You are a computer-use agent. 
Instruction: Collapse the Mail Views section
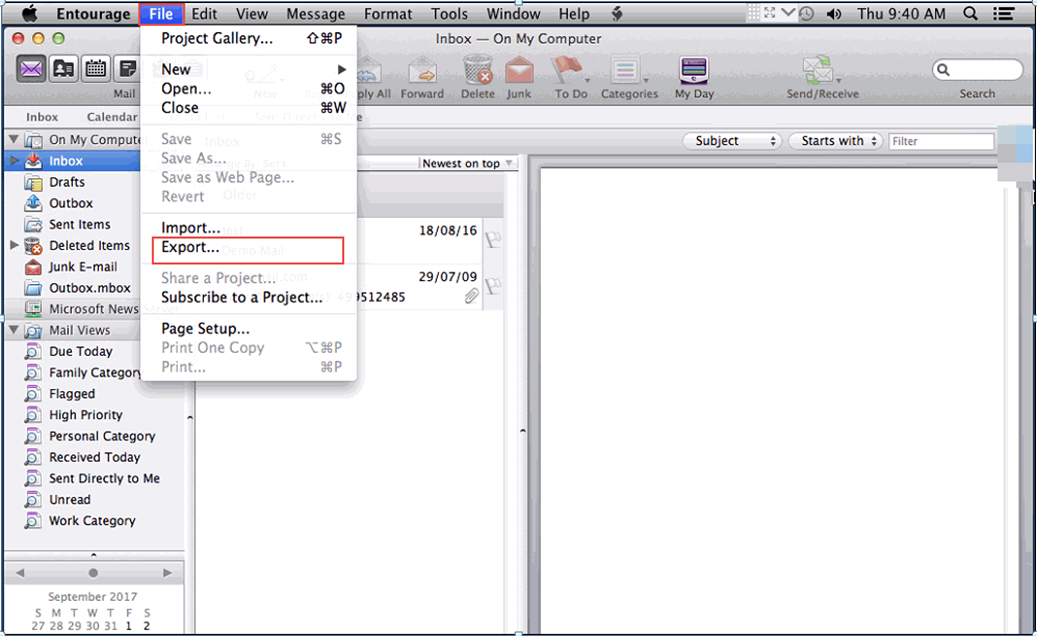tap(13, 329)
